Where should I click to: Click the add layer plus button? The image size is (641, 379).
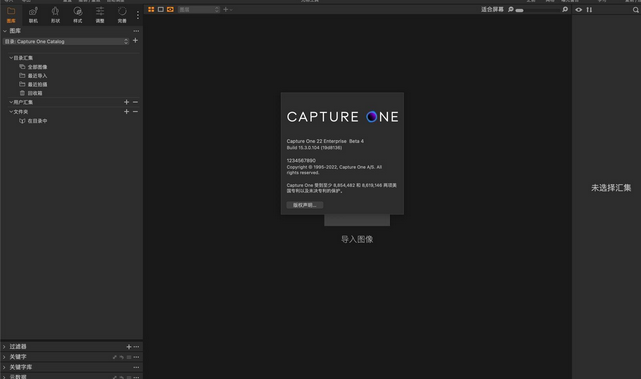pyautogui.click(x=226, y=9)
